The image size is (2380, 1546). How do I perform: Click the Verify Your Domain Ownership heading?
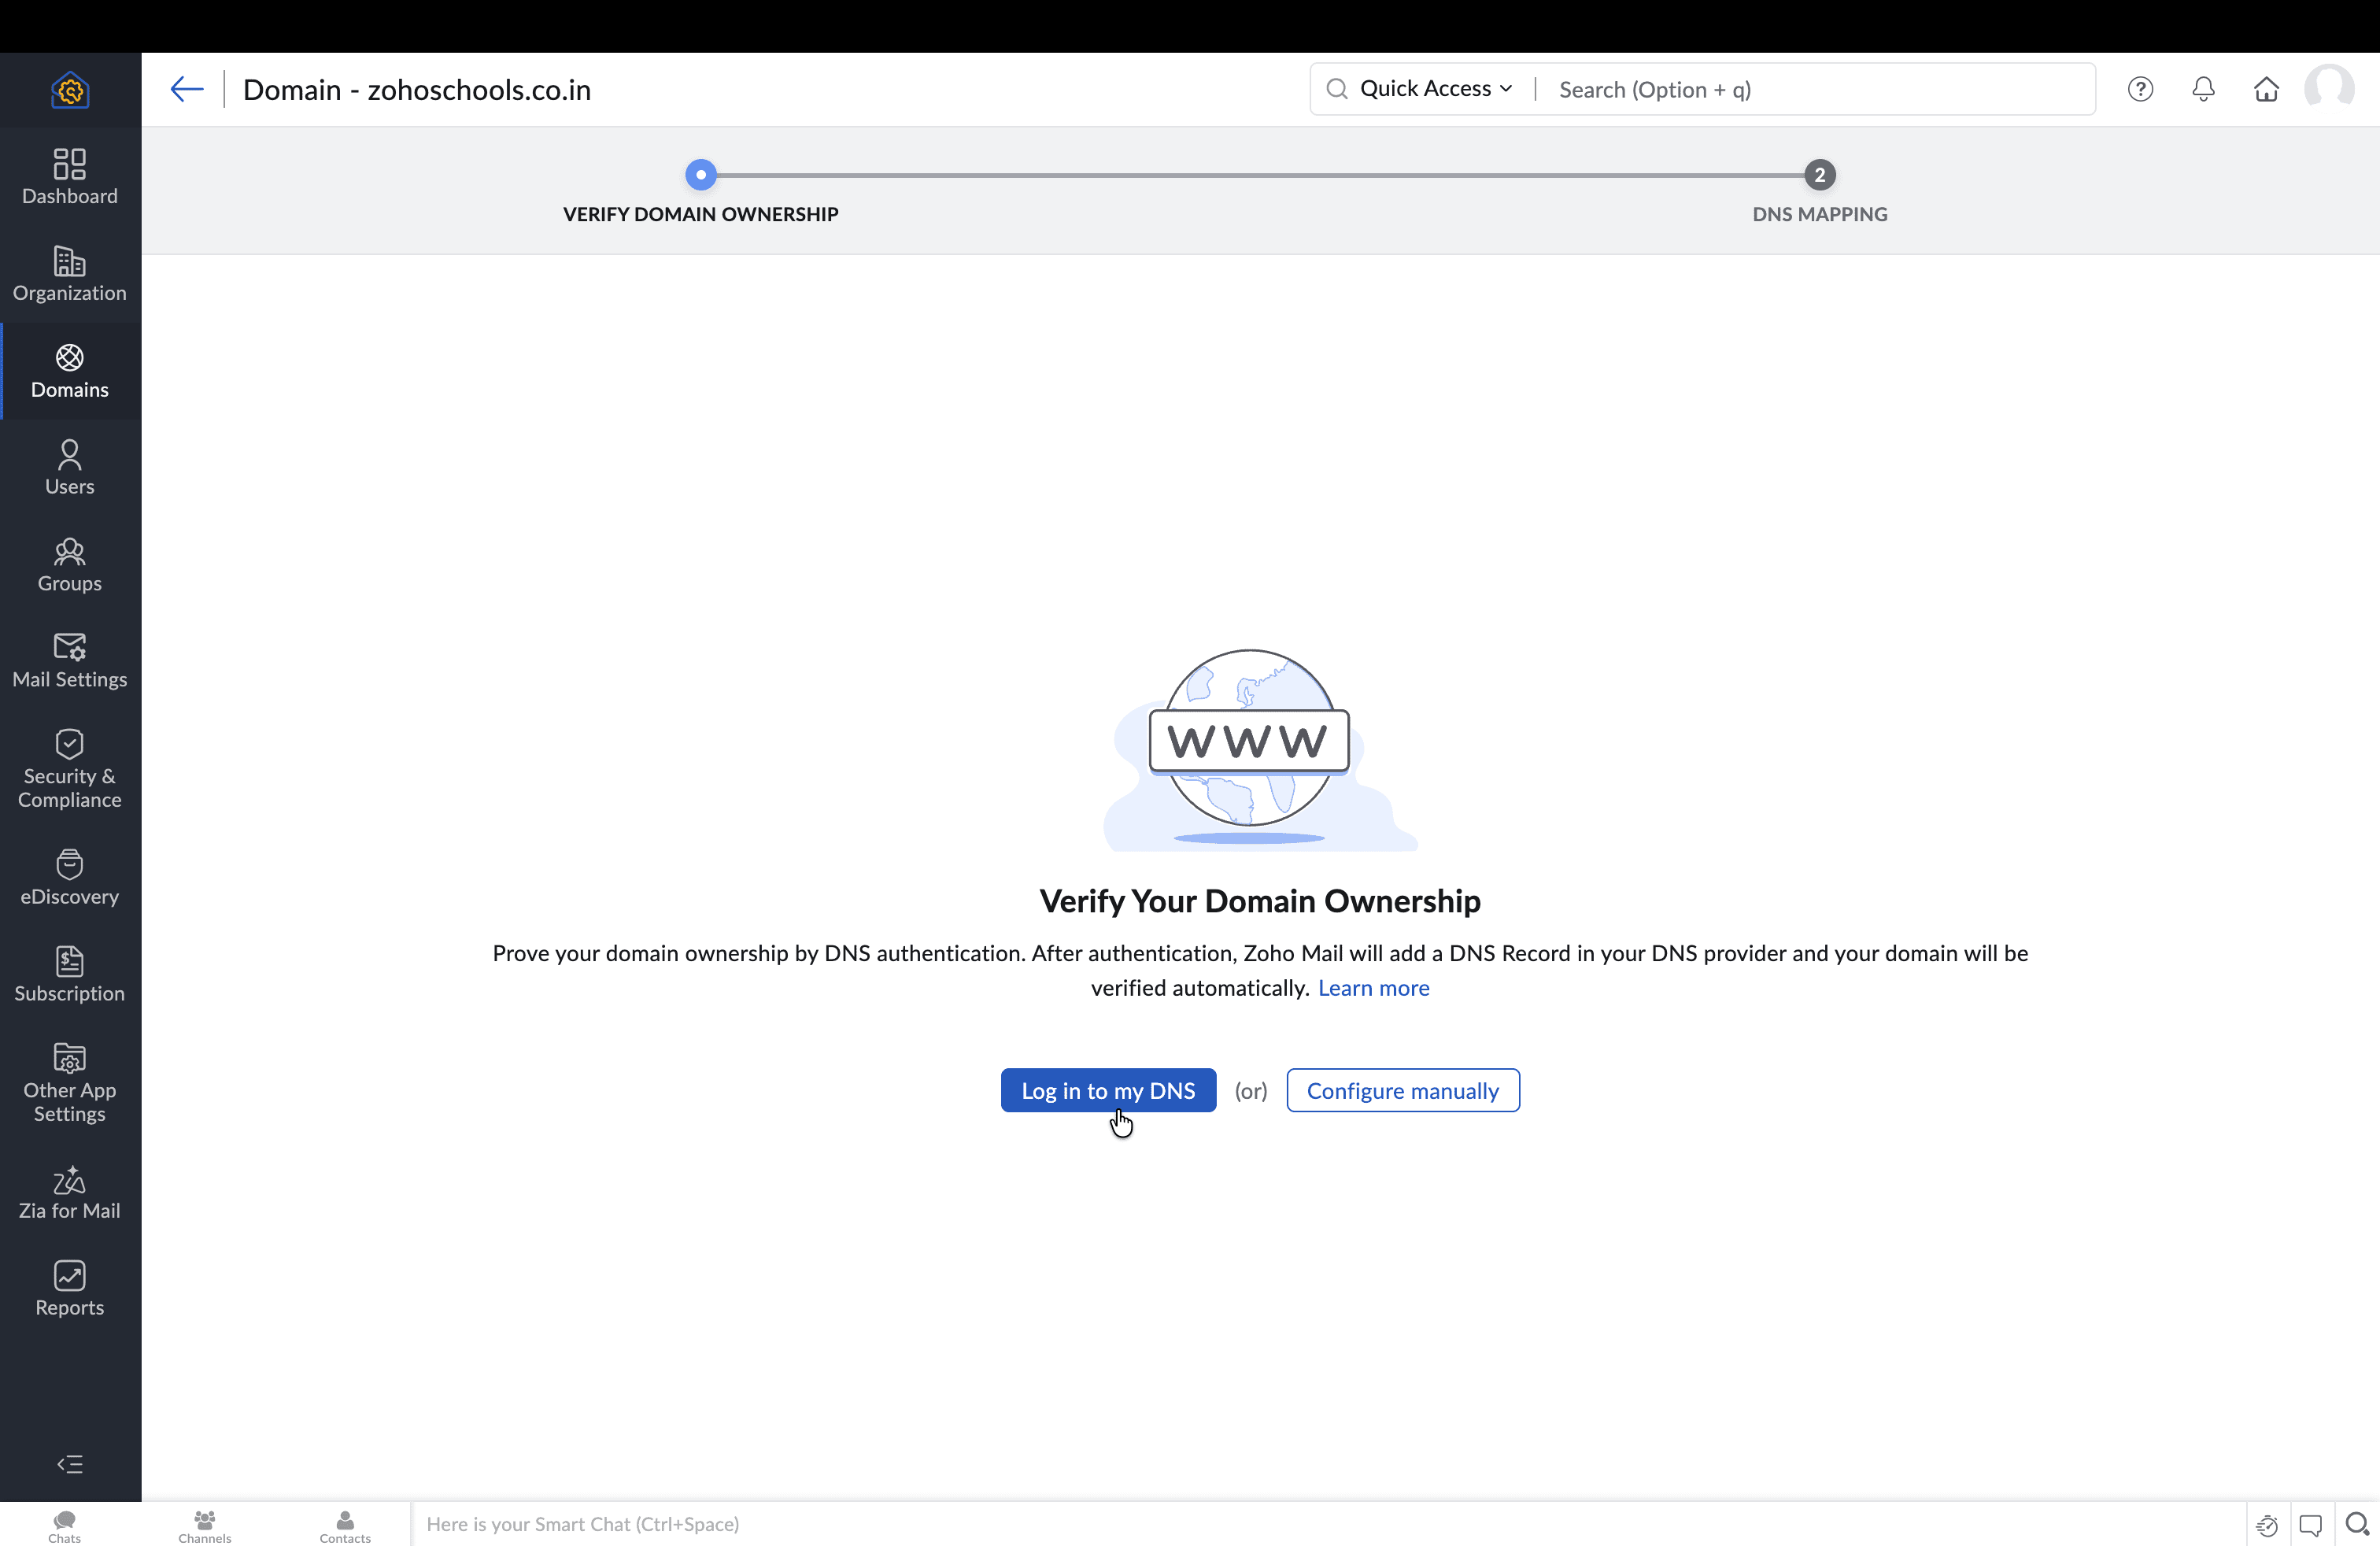tap(1260, 901)
